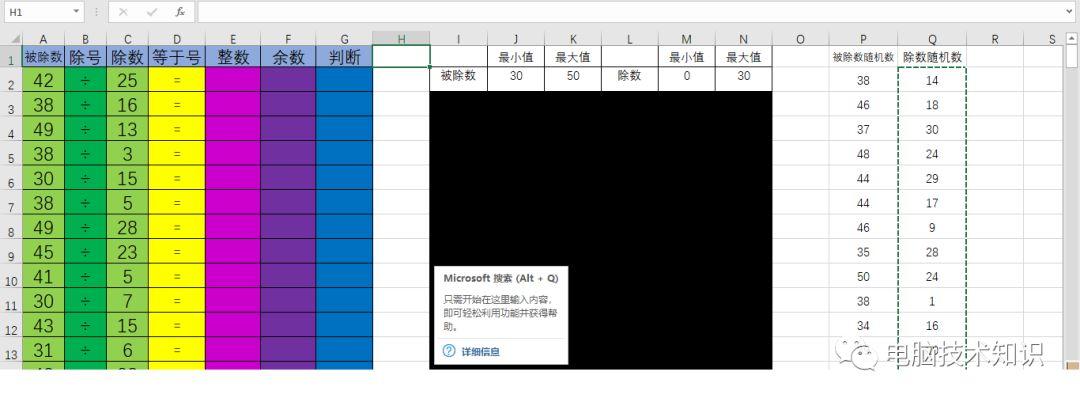Click the 判断 header cell
Screen dimensions: 1080x402
344,57
